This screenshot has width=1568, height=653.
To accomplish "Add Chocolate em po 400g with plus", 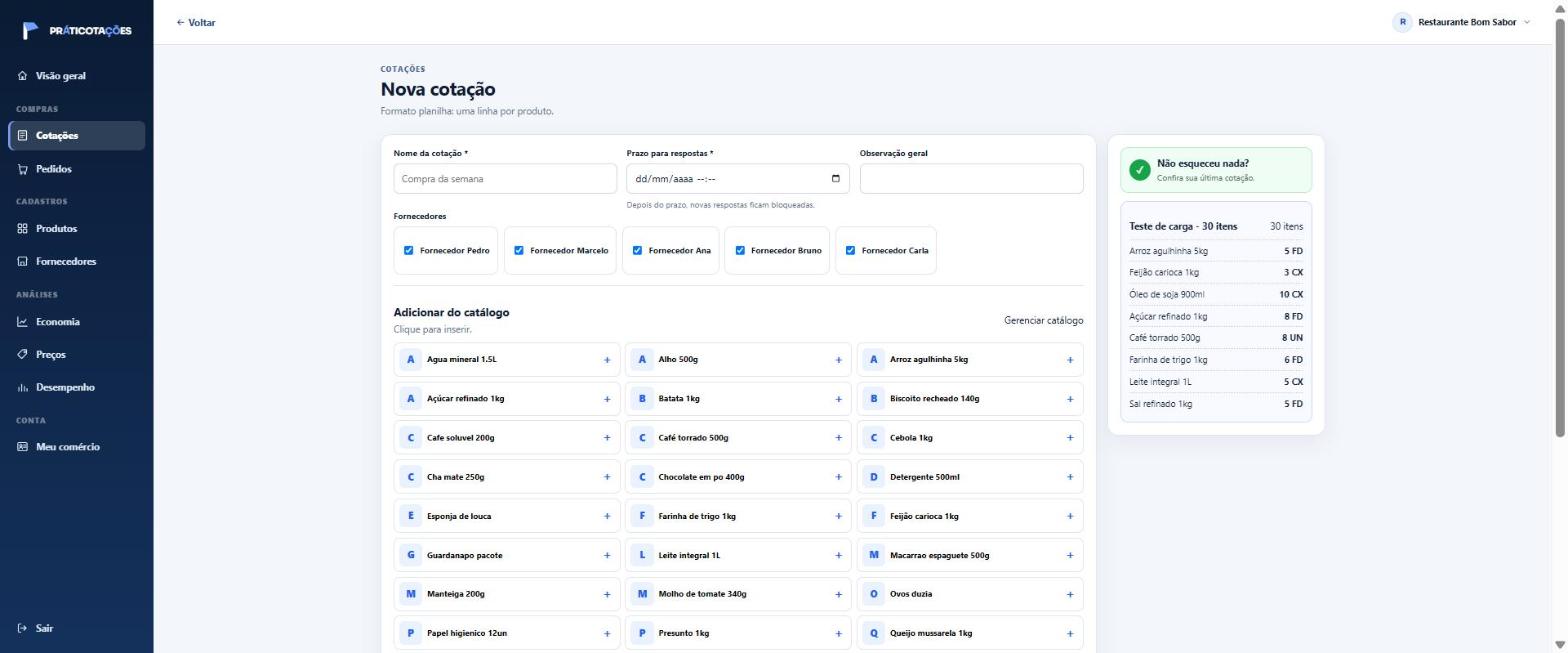I will [x=838, y=477].
